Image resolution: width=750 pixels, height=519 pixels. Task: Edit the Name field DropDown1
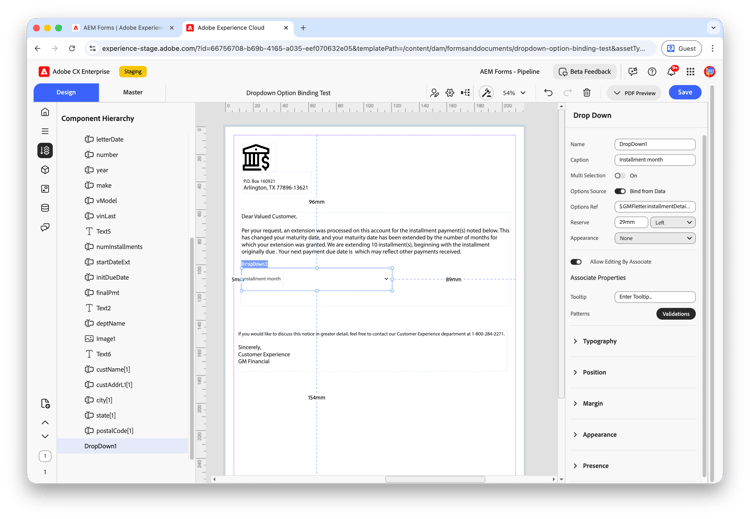[x=655, y=144]
